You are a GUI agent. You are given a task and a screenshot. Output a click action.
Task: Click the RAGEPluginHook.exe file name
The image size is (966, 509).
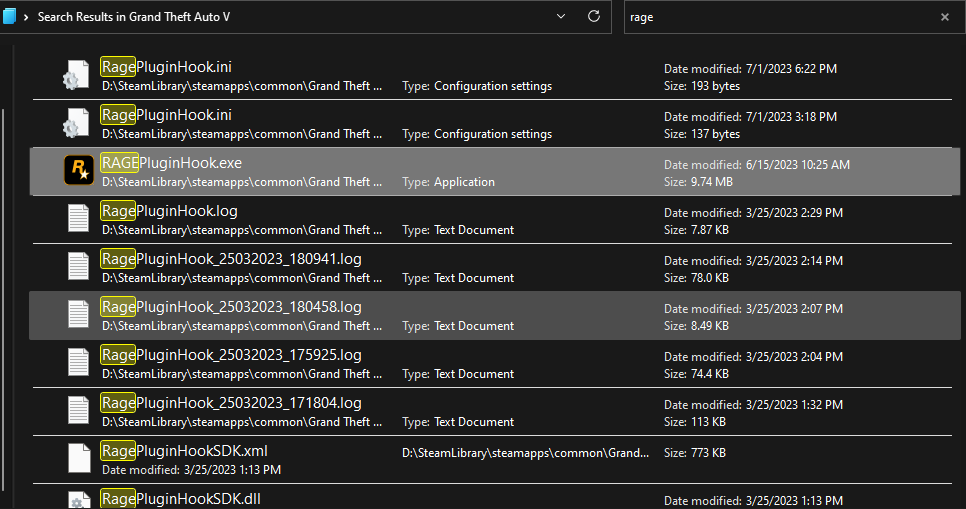pyautogui.click(x=171, y=163)
